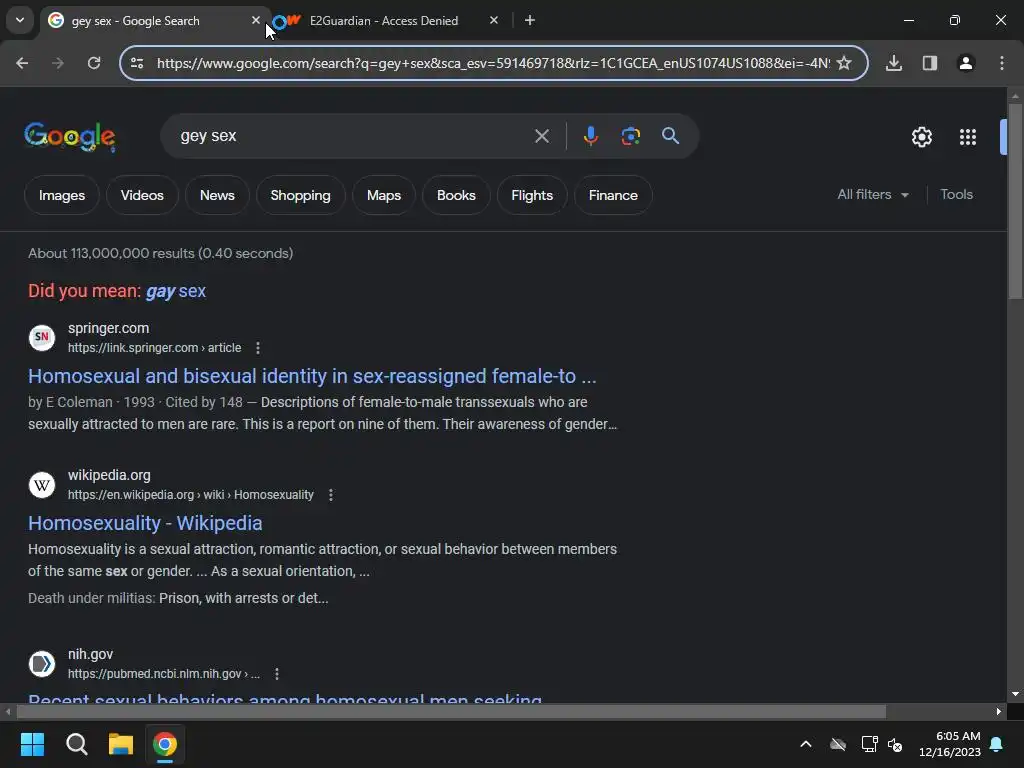Filter results by Videos
Image resolution: width=1024 pixels, height=768 pixels.
point(142,195)
